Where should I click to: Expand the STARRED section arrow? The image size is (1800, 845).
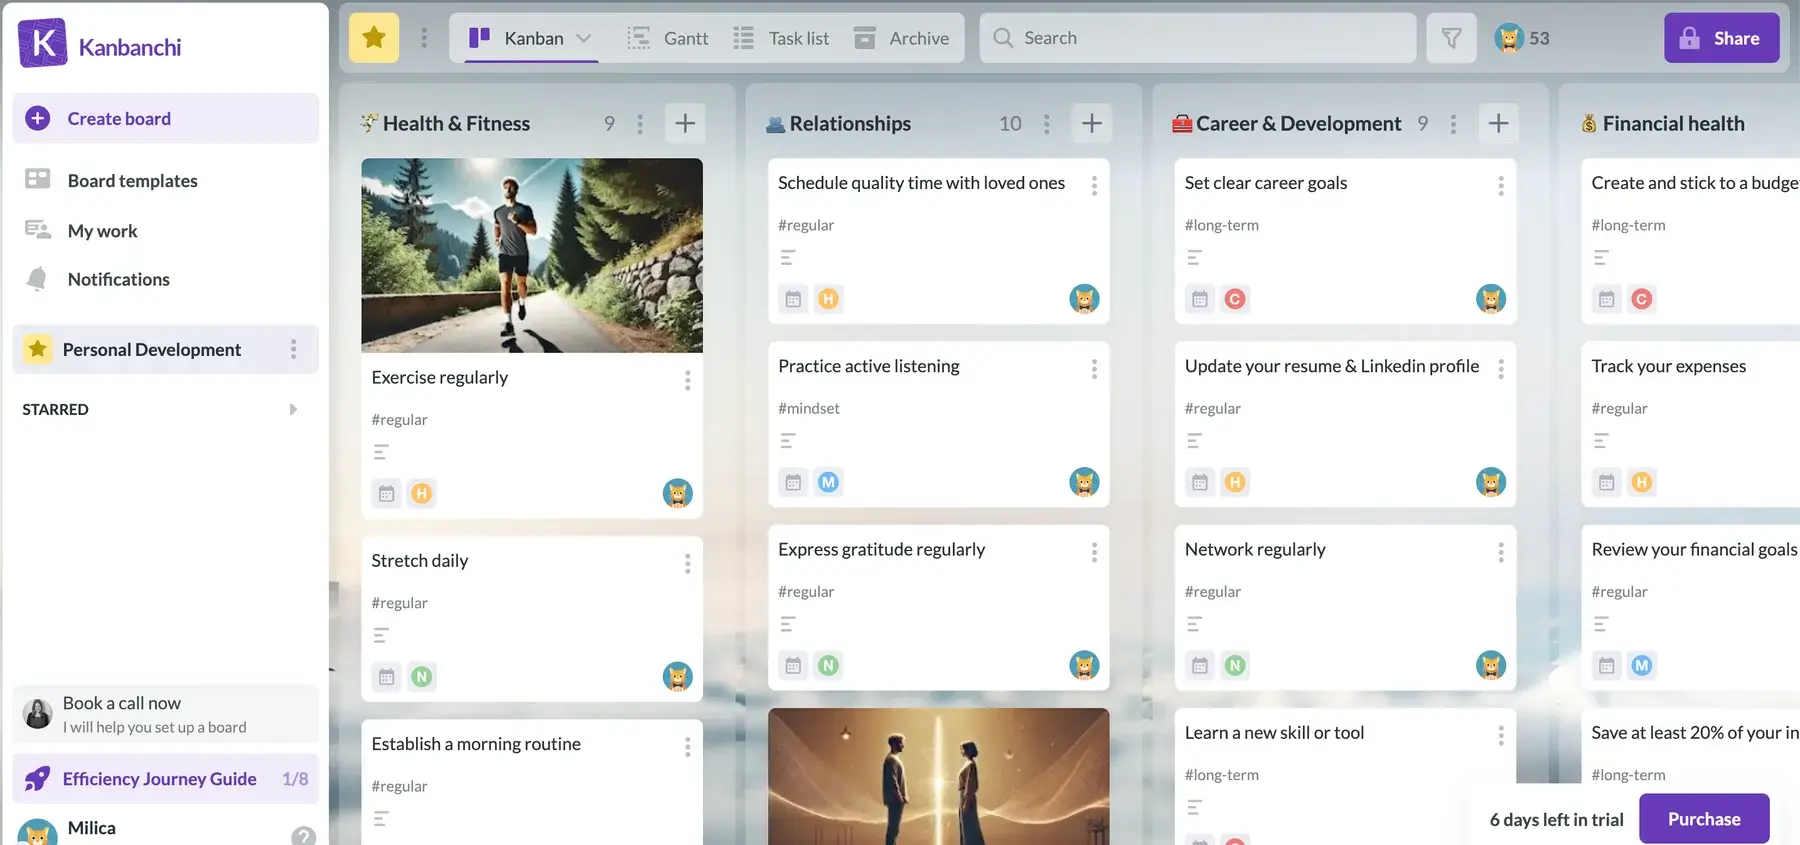pos(293,409)
